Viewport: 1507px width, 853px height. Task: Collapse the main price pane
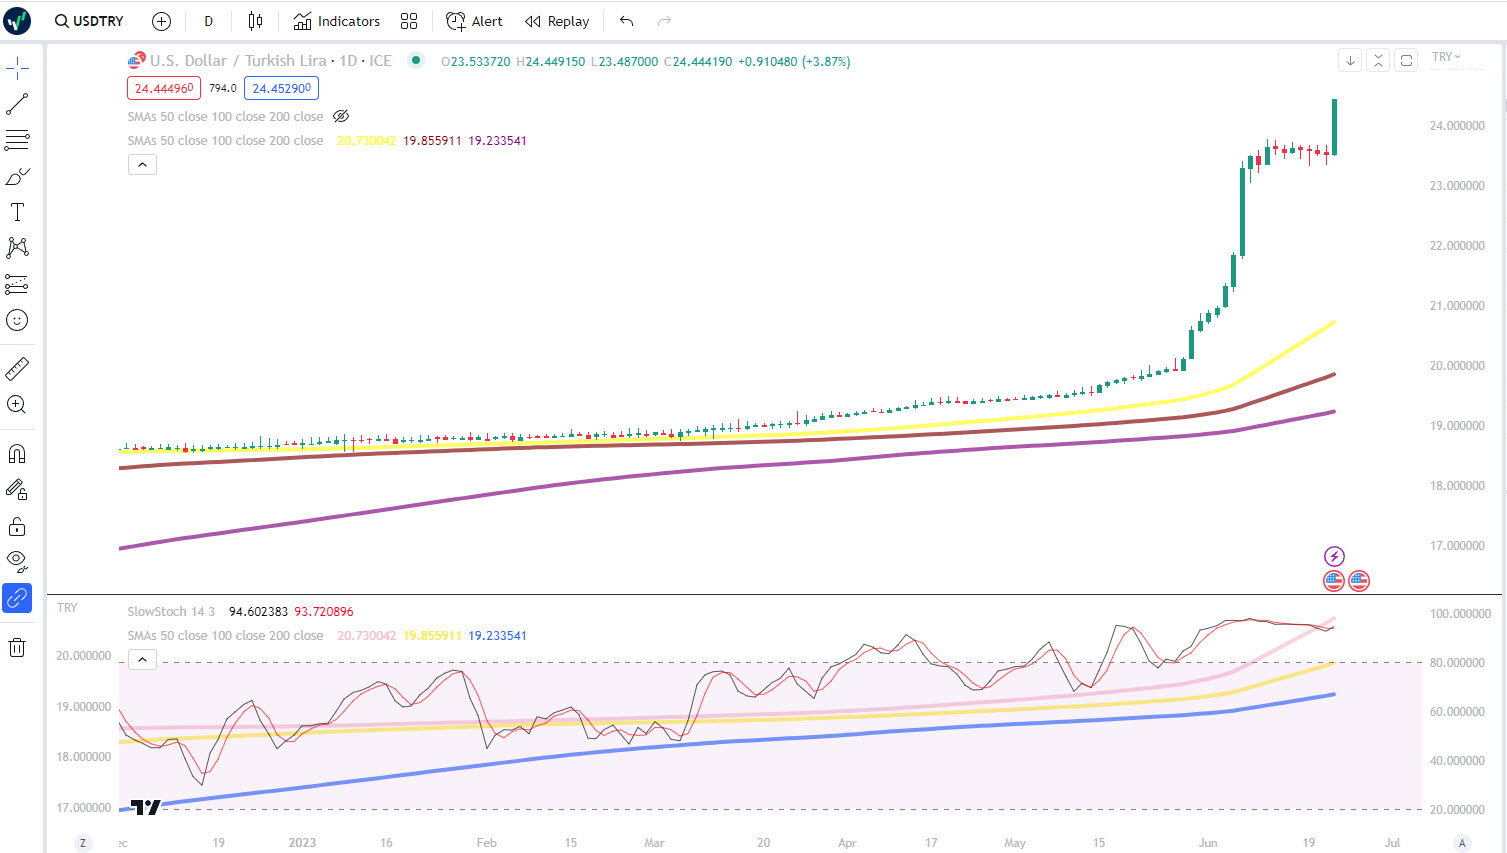[x=1378, y=60]
